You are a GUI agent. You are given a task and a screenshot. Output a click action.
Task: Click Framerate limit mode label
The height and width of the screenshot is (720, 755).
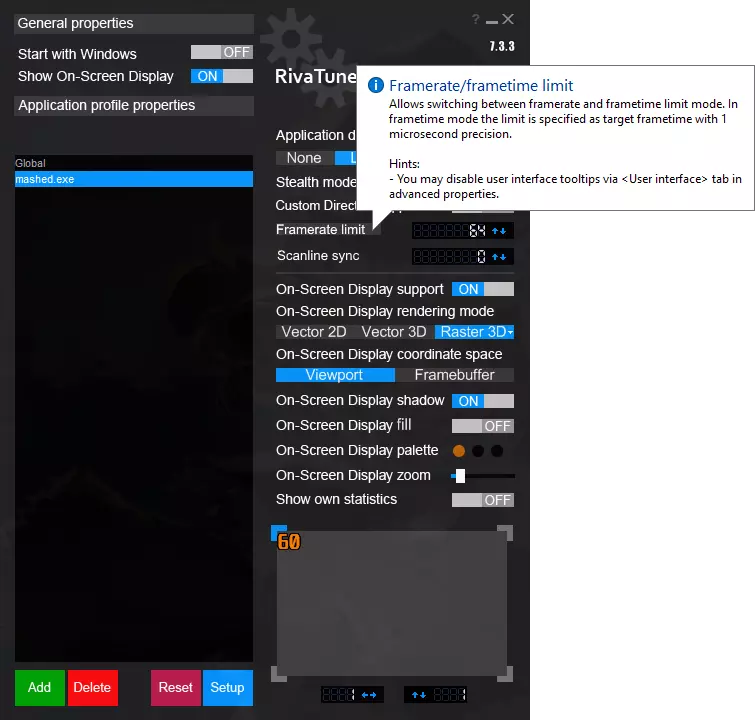pos(320,230)
